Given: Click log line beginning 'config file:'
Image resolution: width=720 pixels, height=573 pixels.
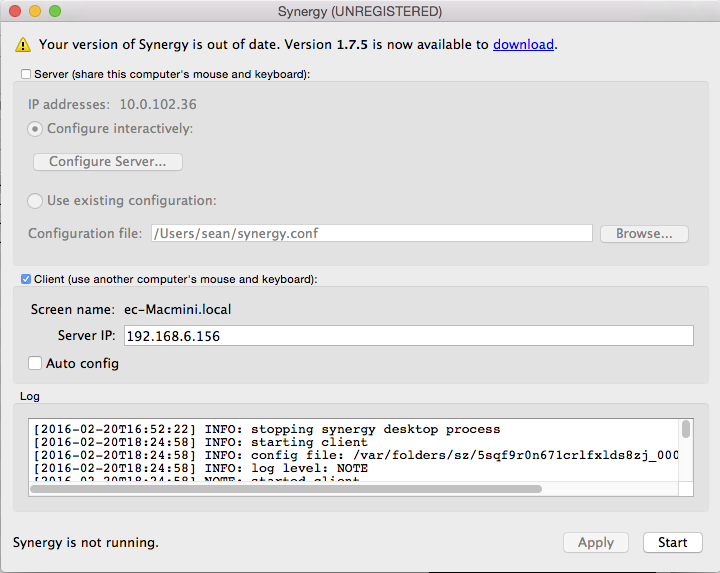Looking at the screenshot, I should pyautogui.click(x=356, y=455).
